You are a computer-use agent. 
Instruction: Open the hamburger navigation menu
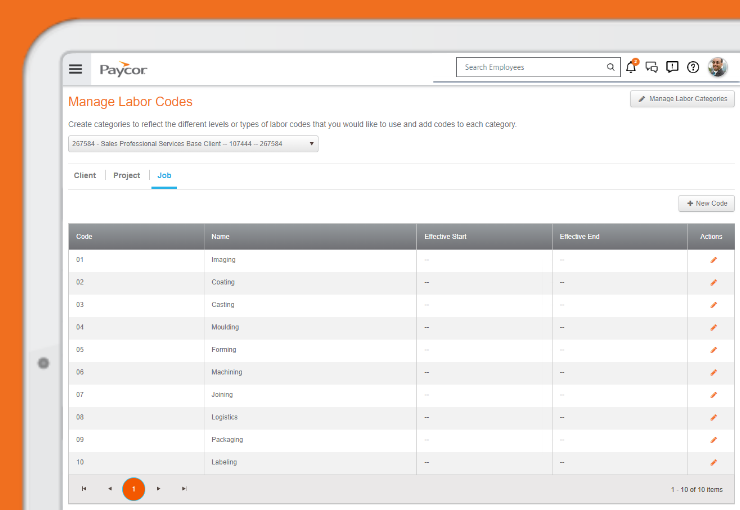point(76,69)
